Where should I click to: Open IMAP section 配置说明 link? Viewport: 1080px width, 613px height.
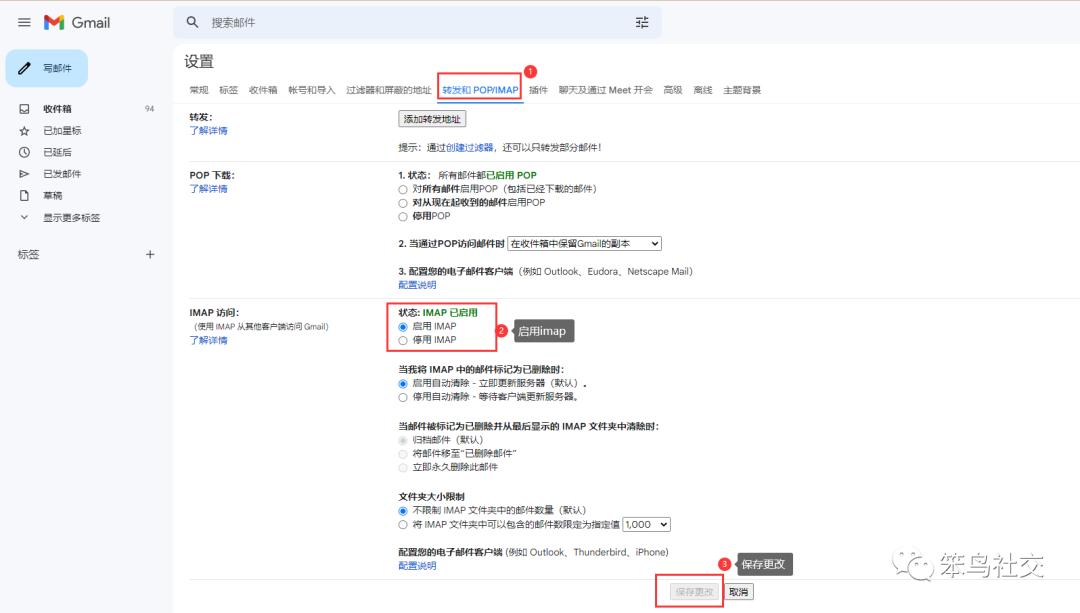coord(417,566)
